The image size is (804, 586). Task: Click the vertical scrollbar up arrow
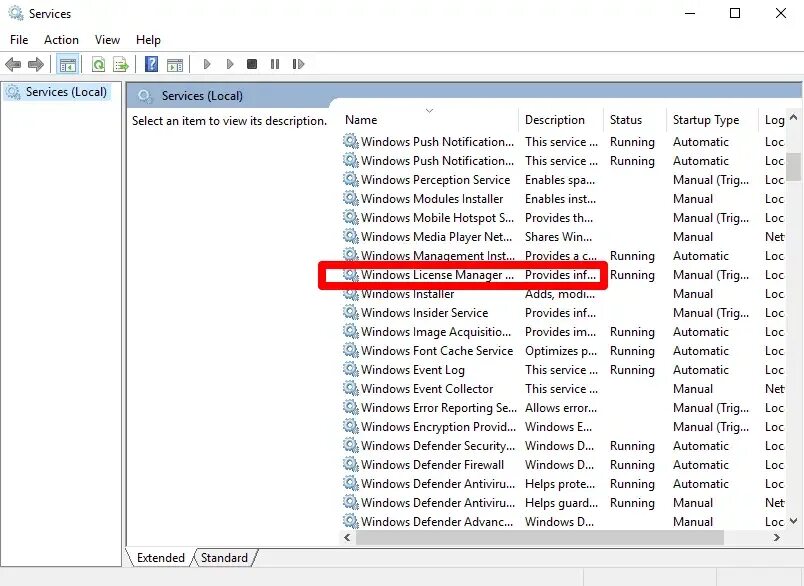pyautogui.click(x=794, y=117)
